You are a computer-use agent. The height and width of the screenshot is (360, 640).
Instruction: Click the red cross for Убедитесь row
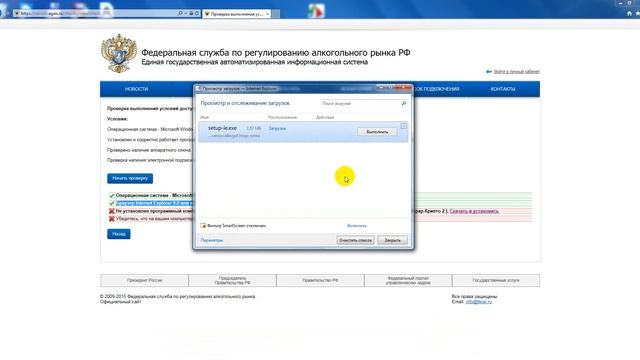point(111,219)
